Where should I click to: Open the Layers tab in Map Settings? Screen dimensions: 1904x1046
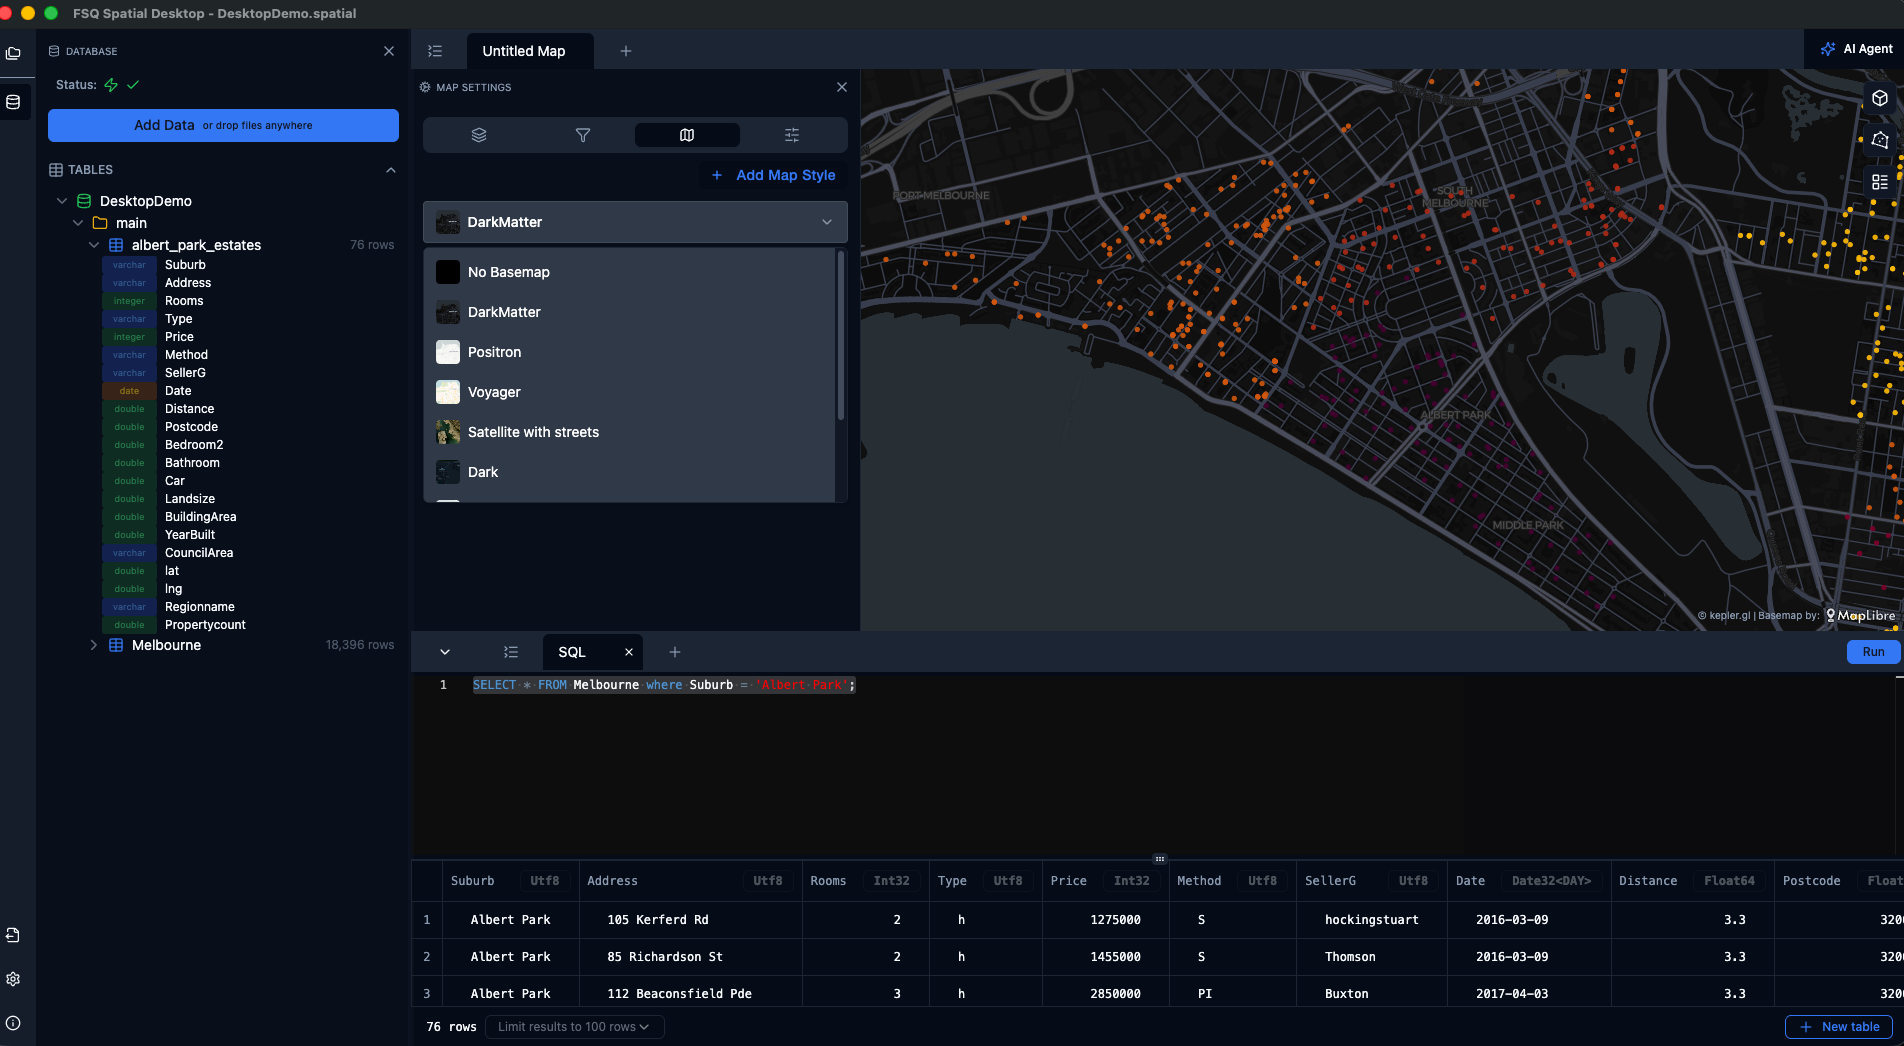pos(479,135)
